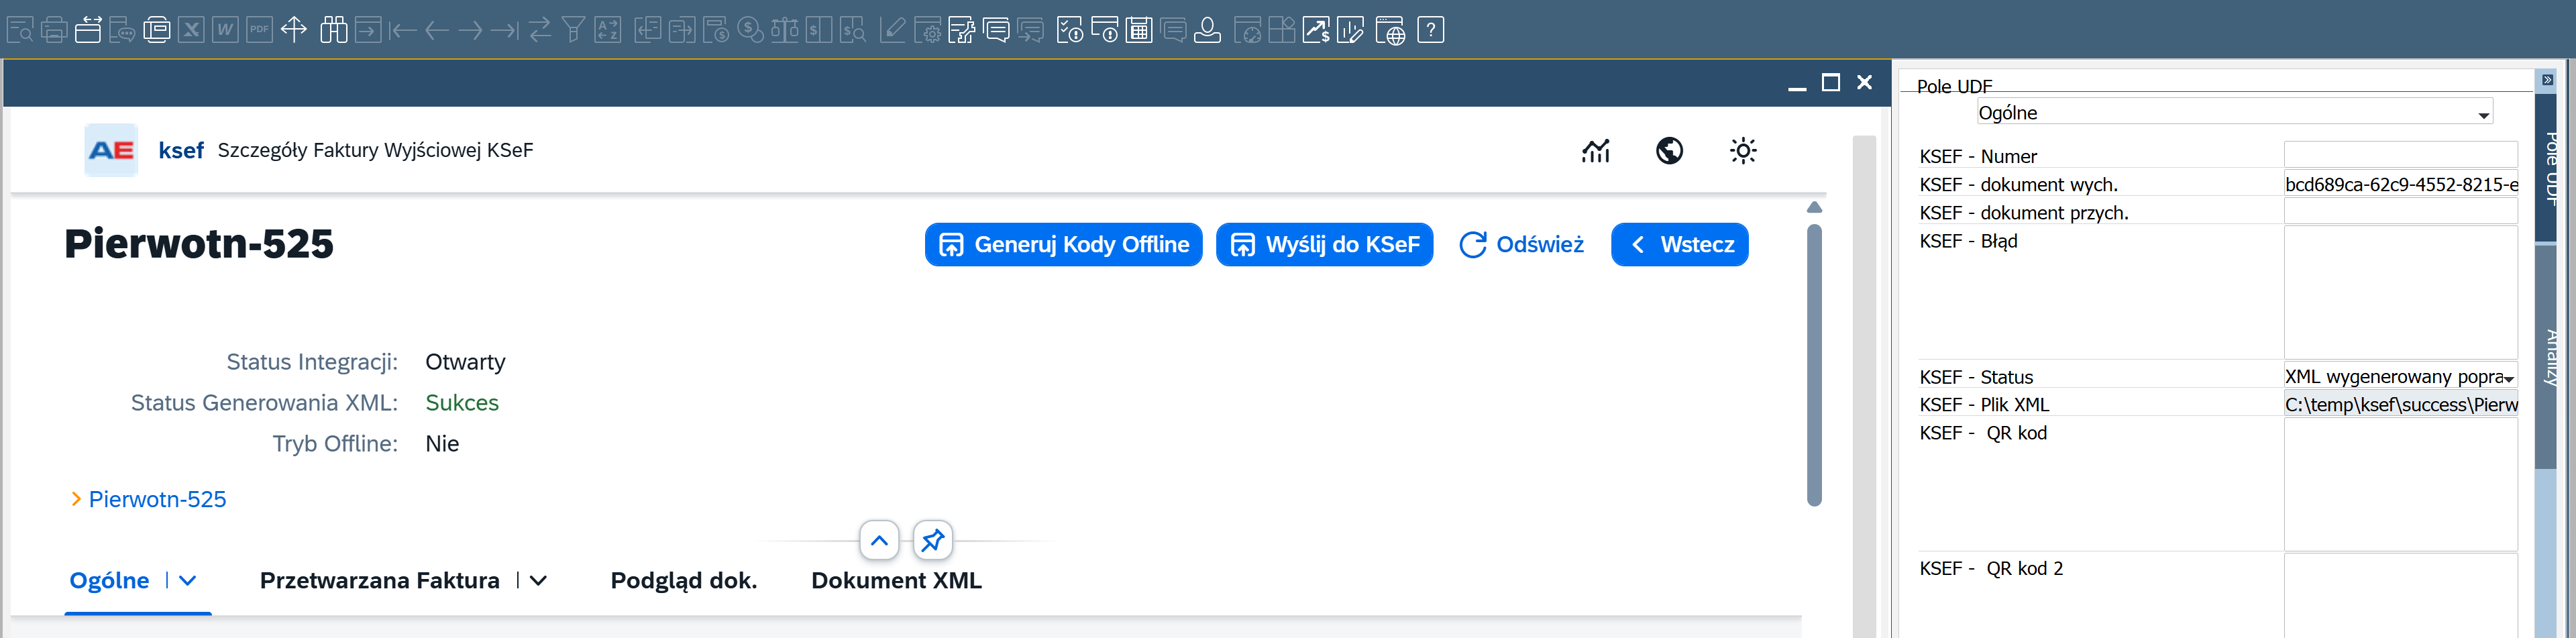Go back with Wstecz button
This screenshot has width=2576, height=638.
pyautogui.click(x=1679, y=244)
